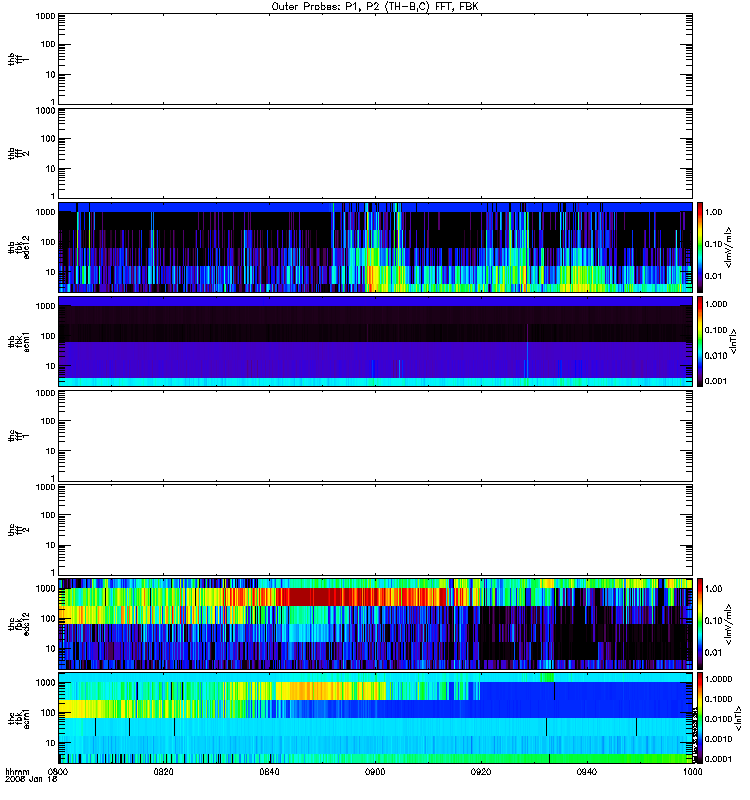The width and height of the screenshot is (750, 800).
Task: Click the '0840' time axis label
Action: pos(269,772)
